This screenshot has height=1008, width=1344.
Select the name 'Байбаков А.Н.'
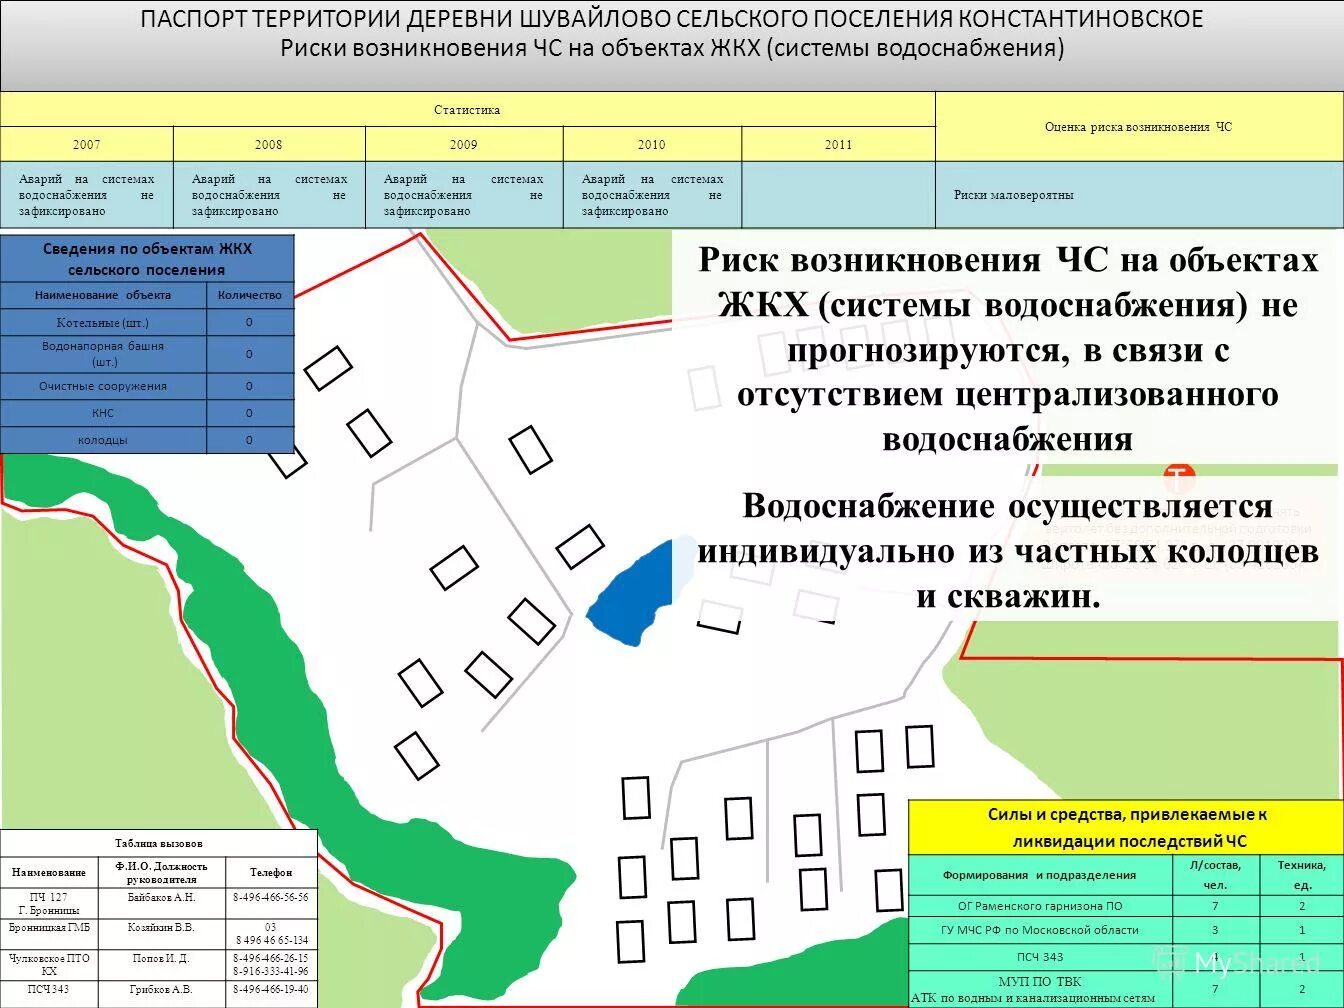pos(161,897)
